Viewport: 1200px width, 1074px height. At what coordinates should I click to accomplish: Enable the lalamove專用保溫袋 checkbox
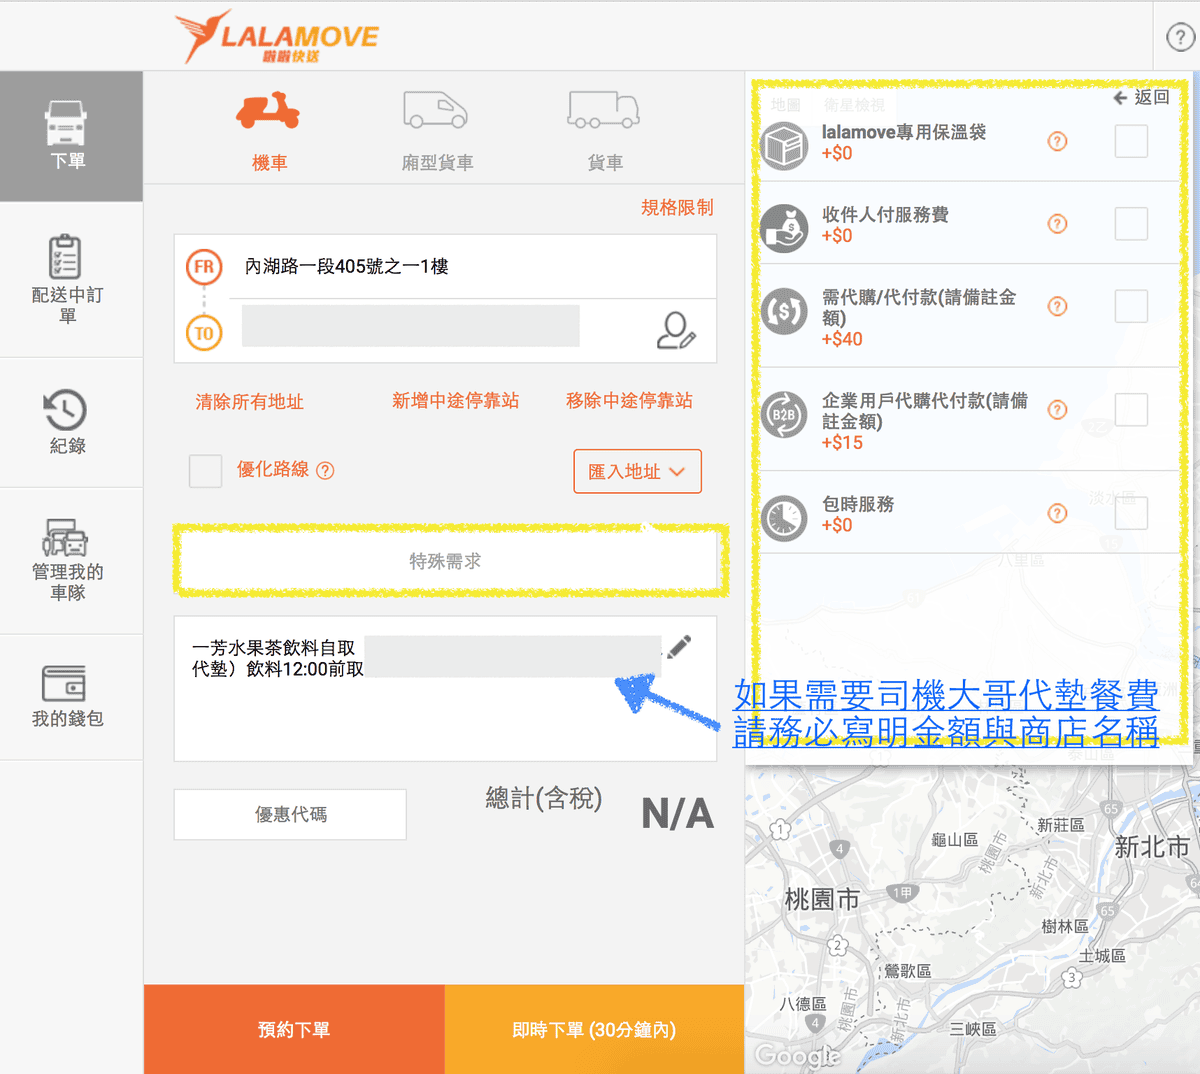point(1131,141)
